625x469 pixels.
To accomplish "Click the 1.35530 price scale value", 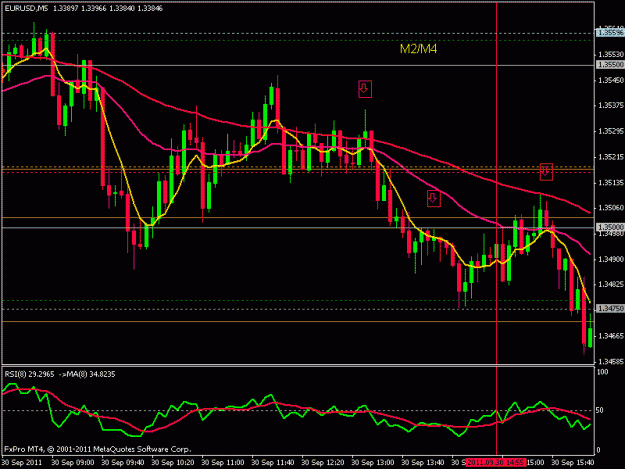I will [x=611, y=54].
